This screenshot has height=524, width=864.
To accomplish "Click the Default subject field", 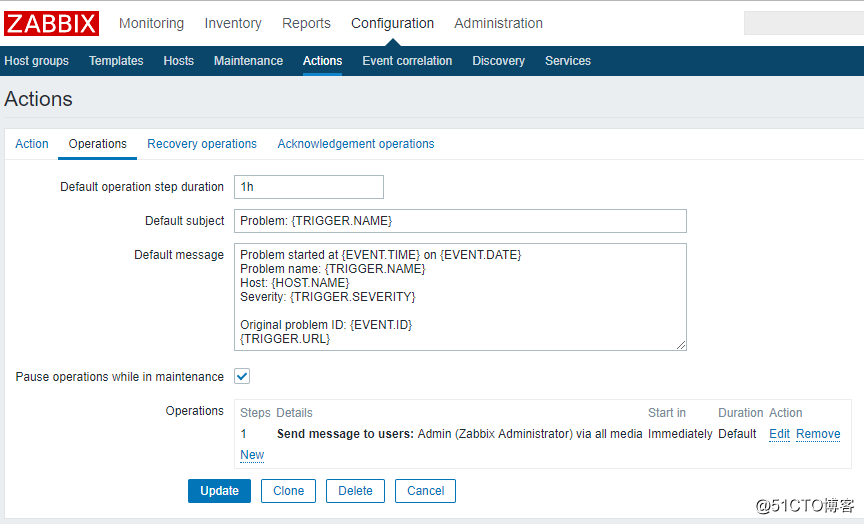I will tap(460, 221).
